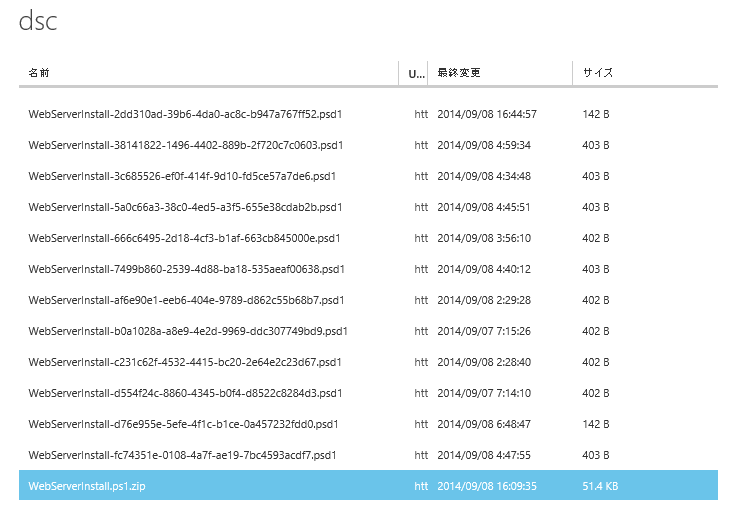Select file WebServerInstall-c231c62f-4532-4415-bc20-2e64e2c23d67.psd1
Screen dimensions: 744x524
pyautogui.click(x=185, y=362)
